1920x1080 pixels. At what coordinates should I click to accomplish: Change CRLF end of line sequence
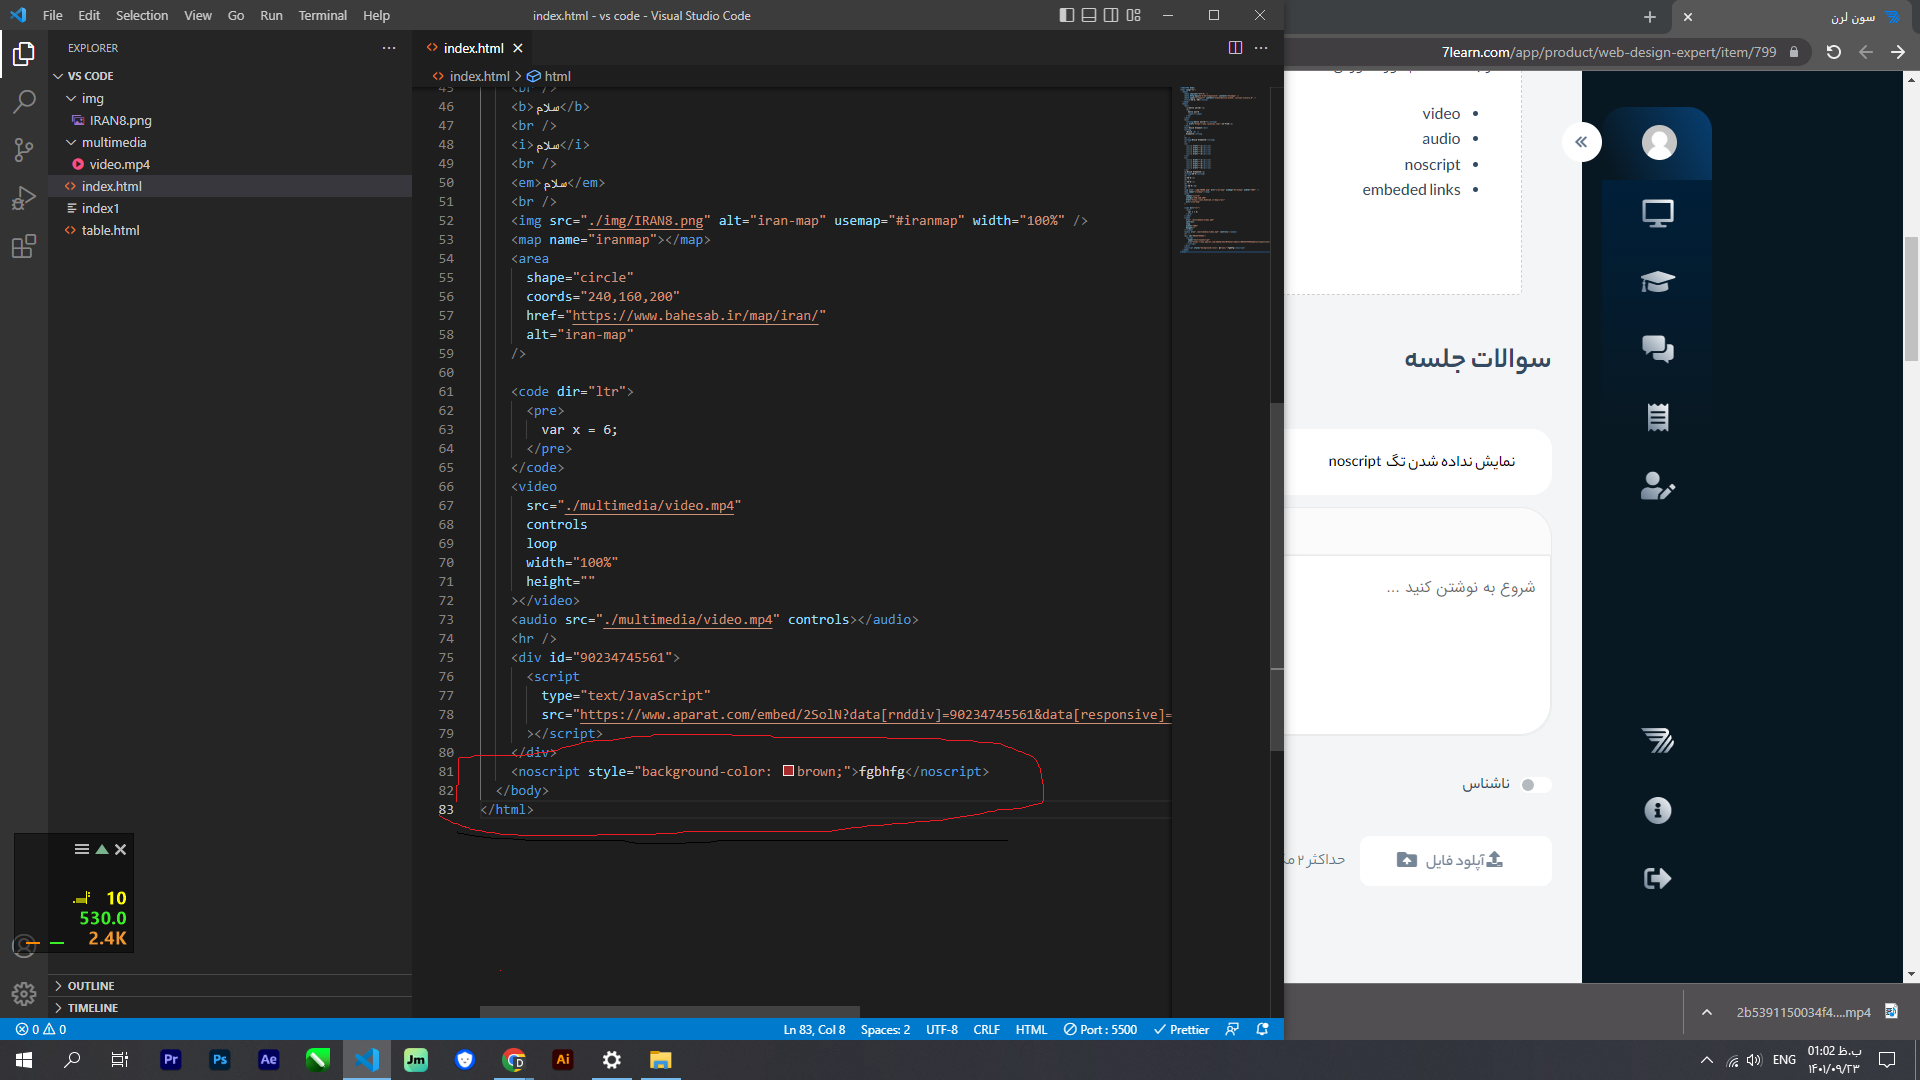click(986, 1029)
